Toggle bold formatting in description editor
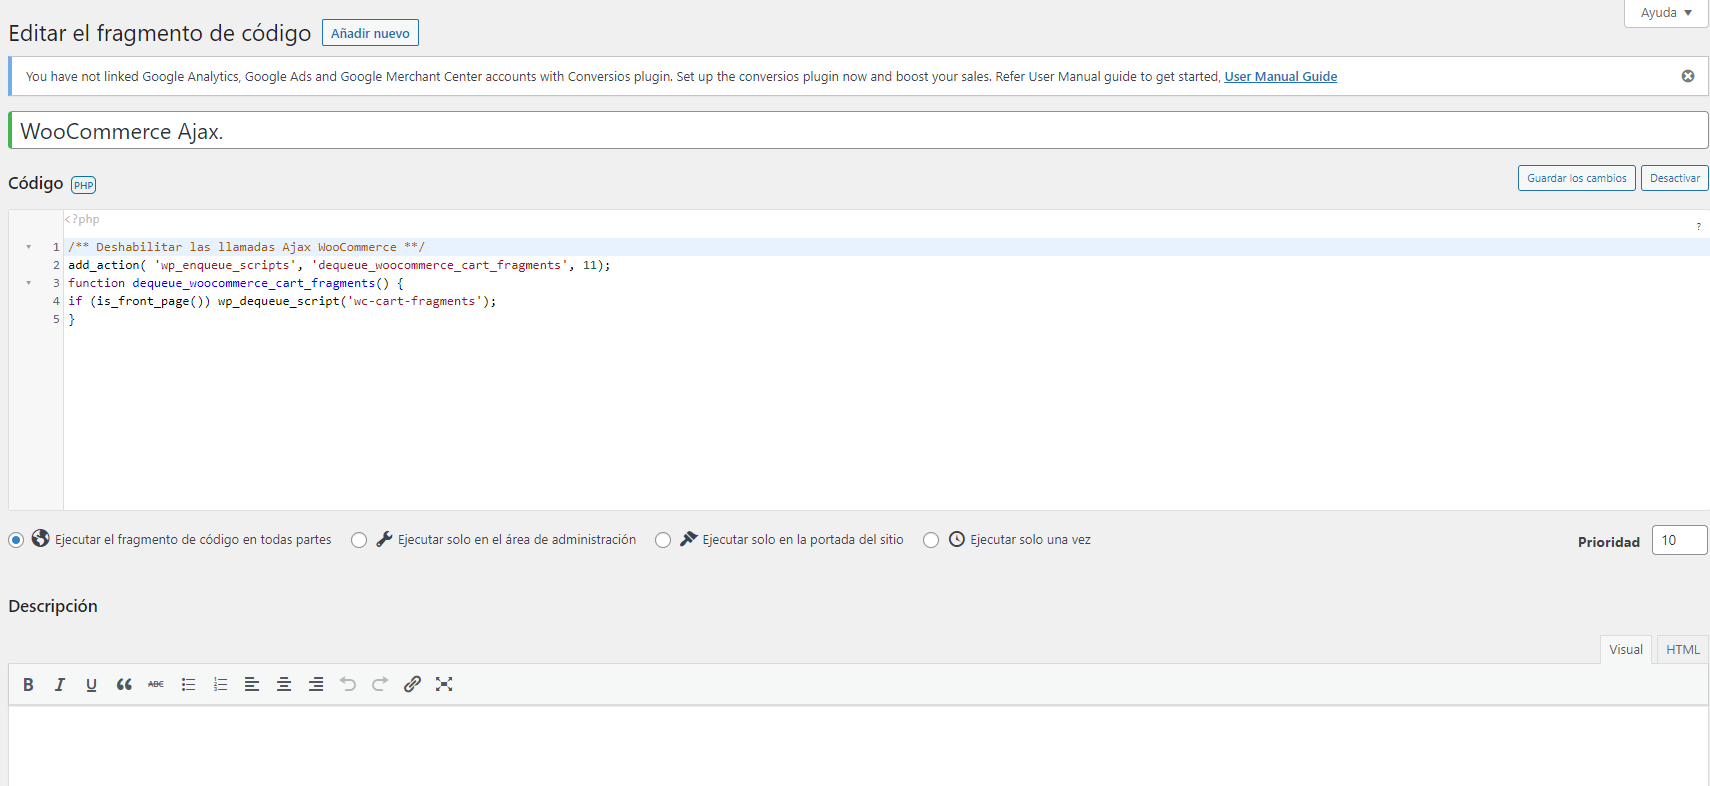Image resolution: width=1710 pixels, height=786 pixels. tap(28, 685)
